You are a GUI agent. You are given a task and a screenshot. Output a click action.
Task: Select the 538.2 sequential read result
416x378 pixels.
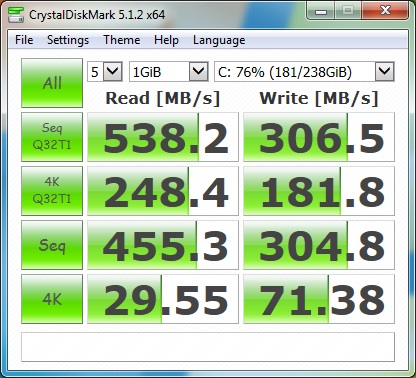click(163, 137)
